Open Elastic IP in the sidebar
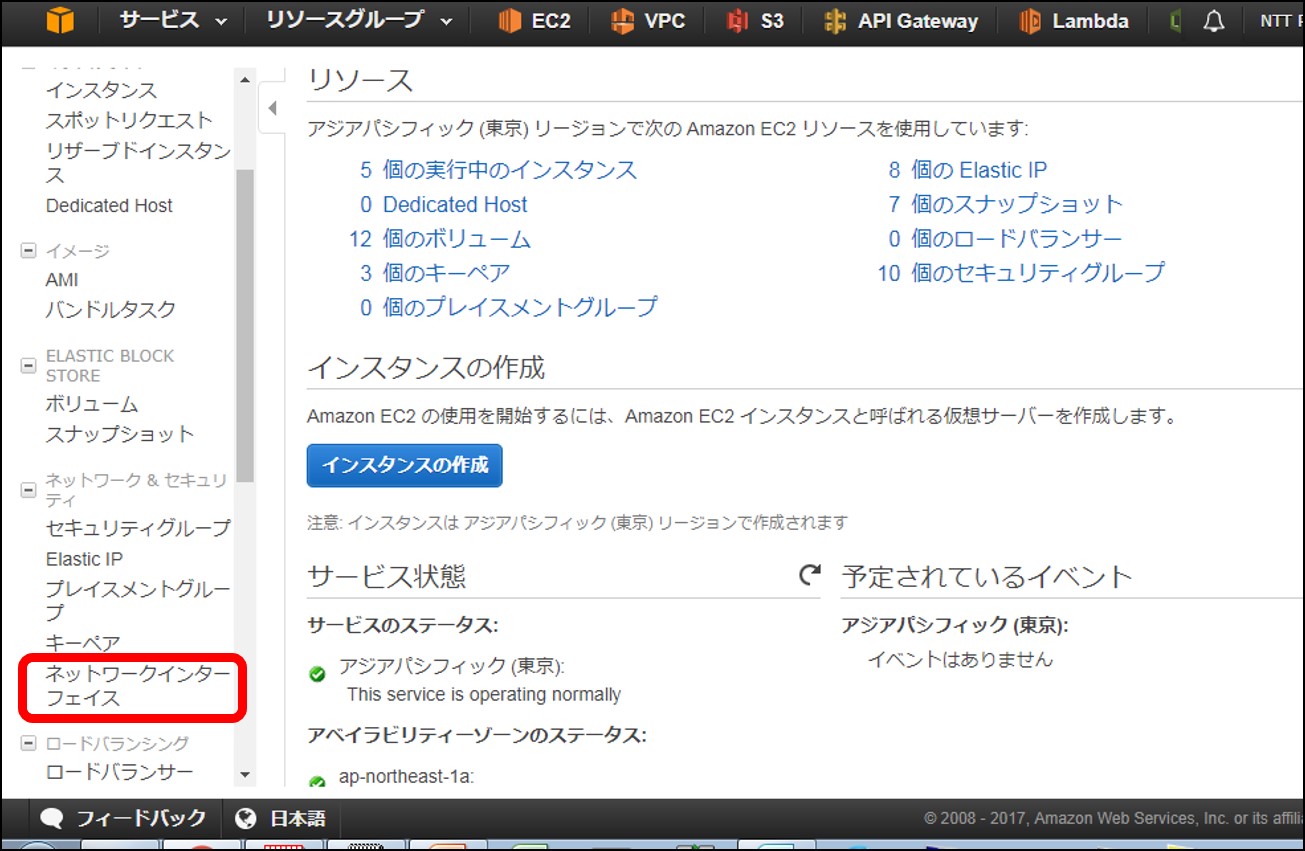This screenshot has width=1305, height=851. point(84,559)
